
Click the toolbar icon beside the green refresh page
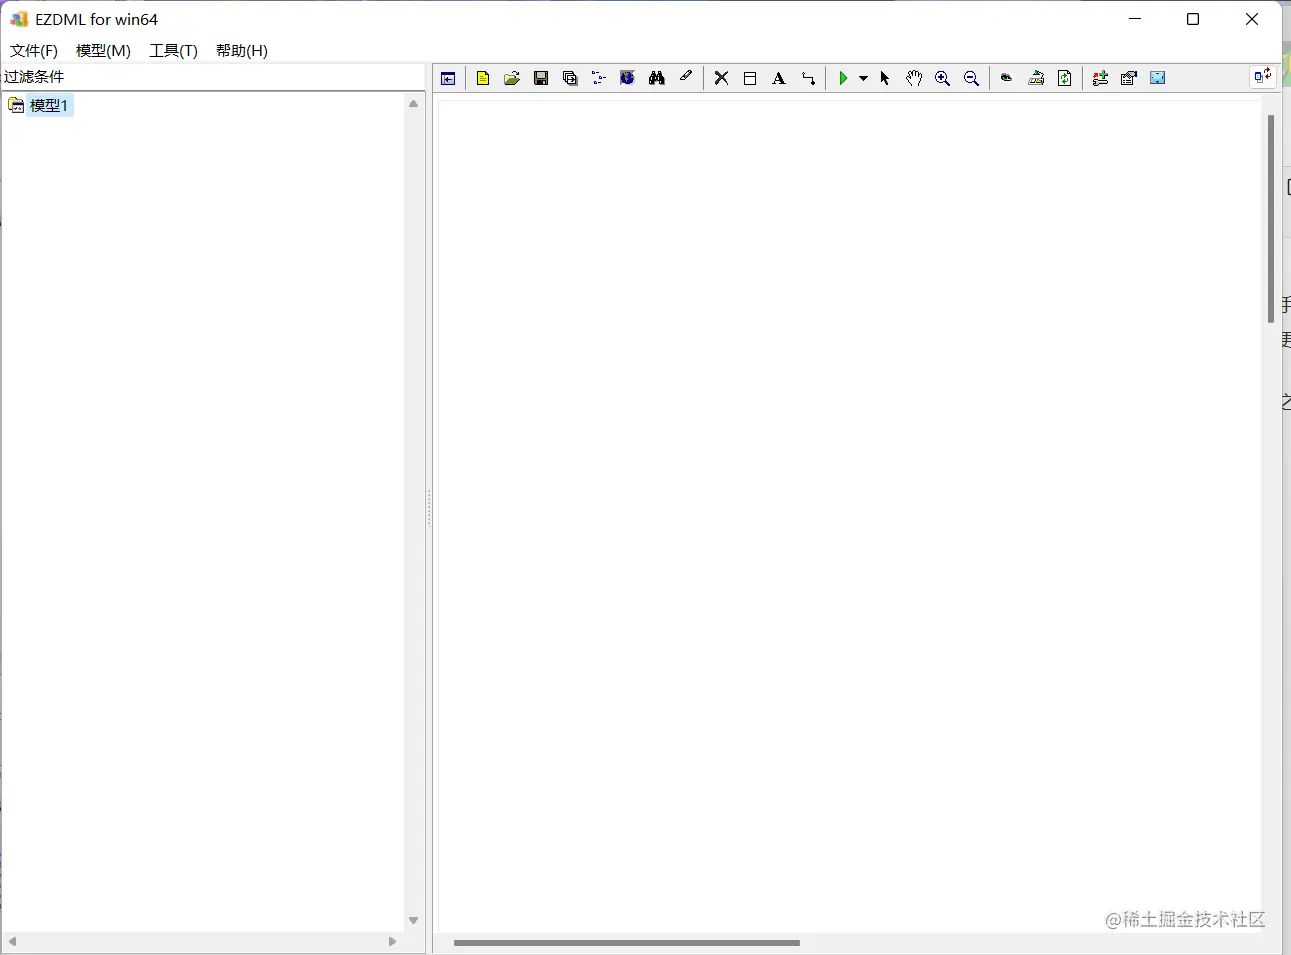click(x=1036, y=78)
